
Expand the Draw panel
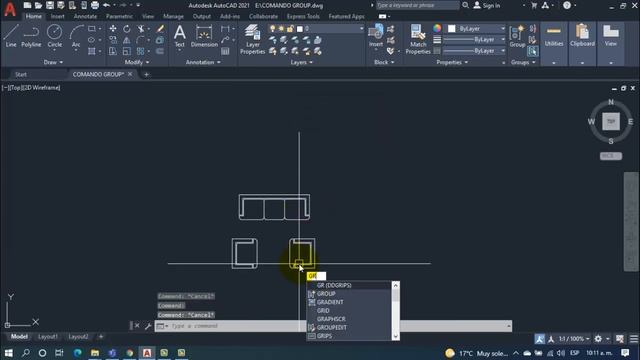53,62
